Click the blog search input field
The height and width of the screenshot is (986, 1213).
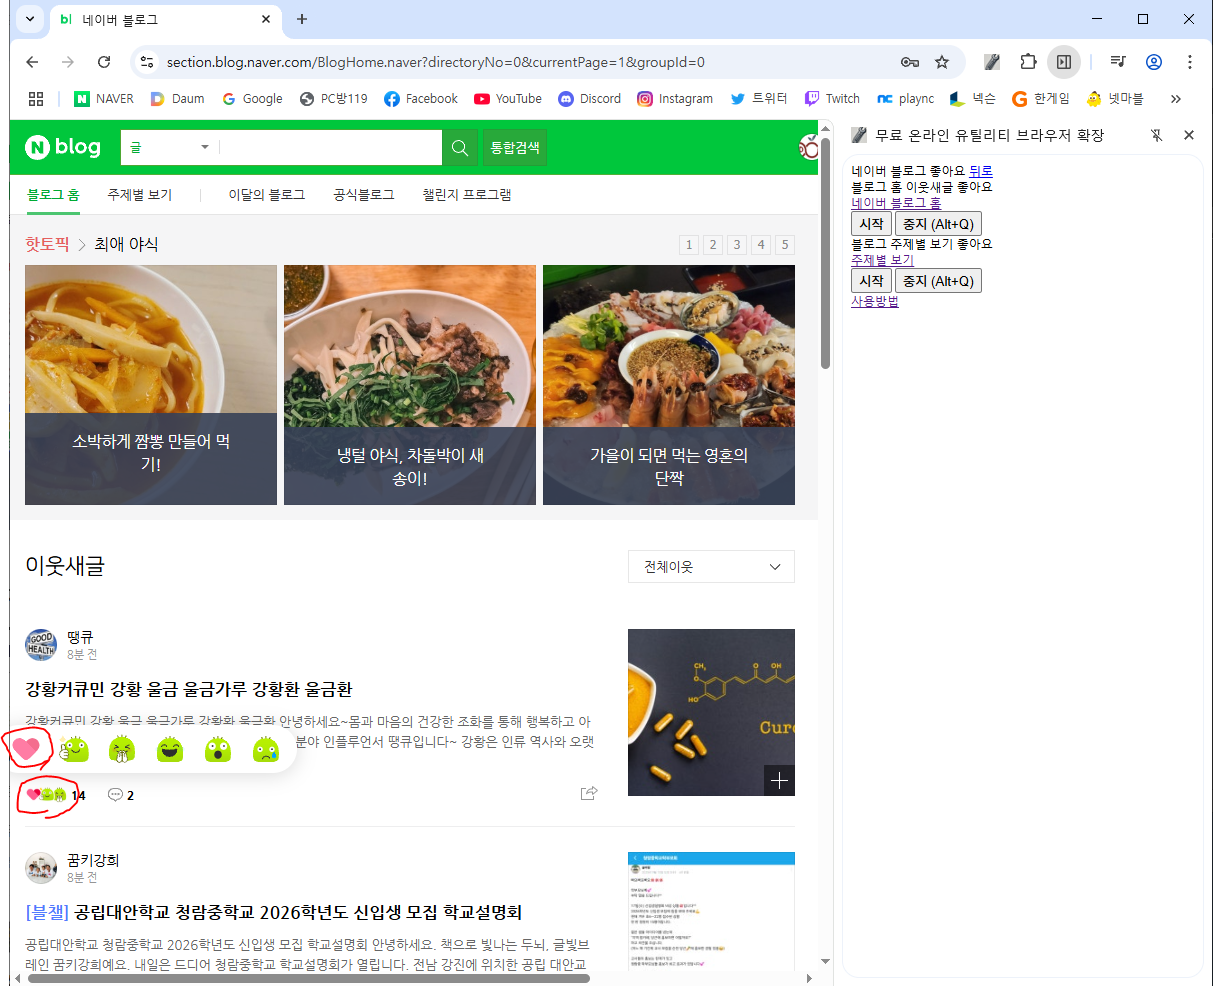coord(330,148)
